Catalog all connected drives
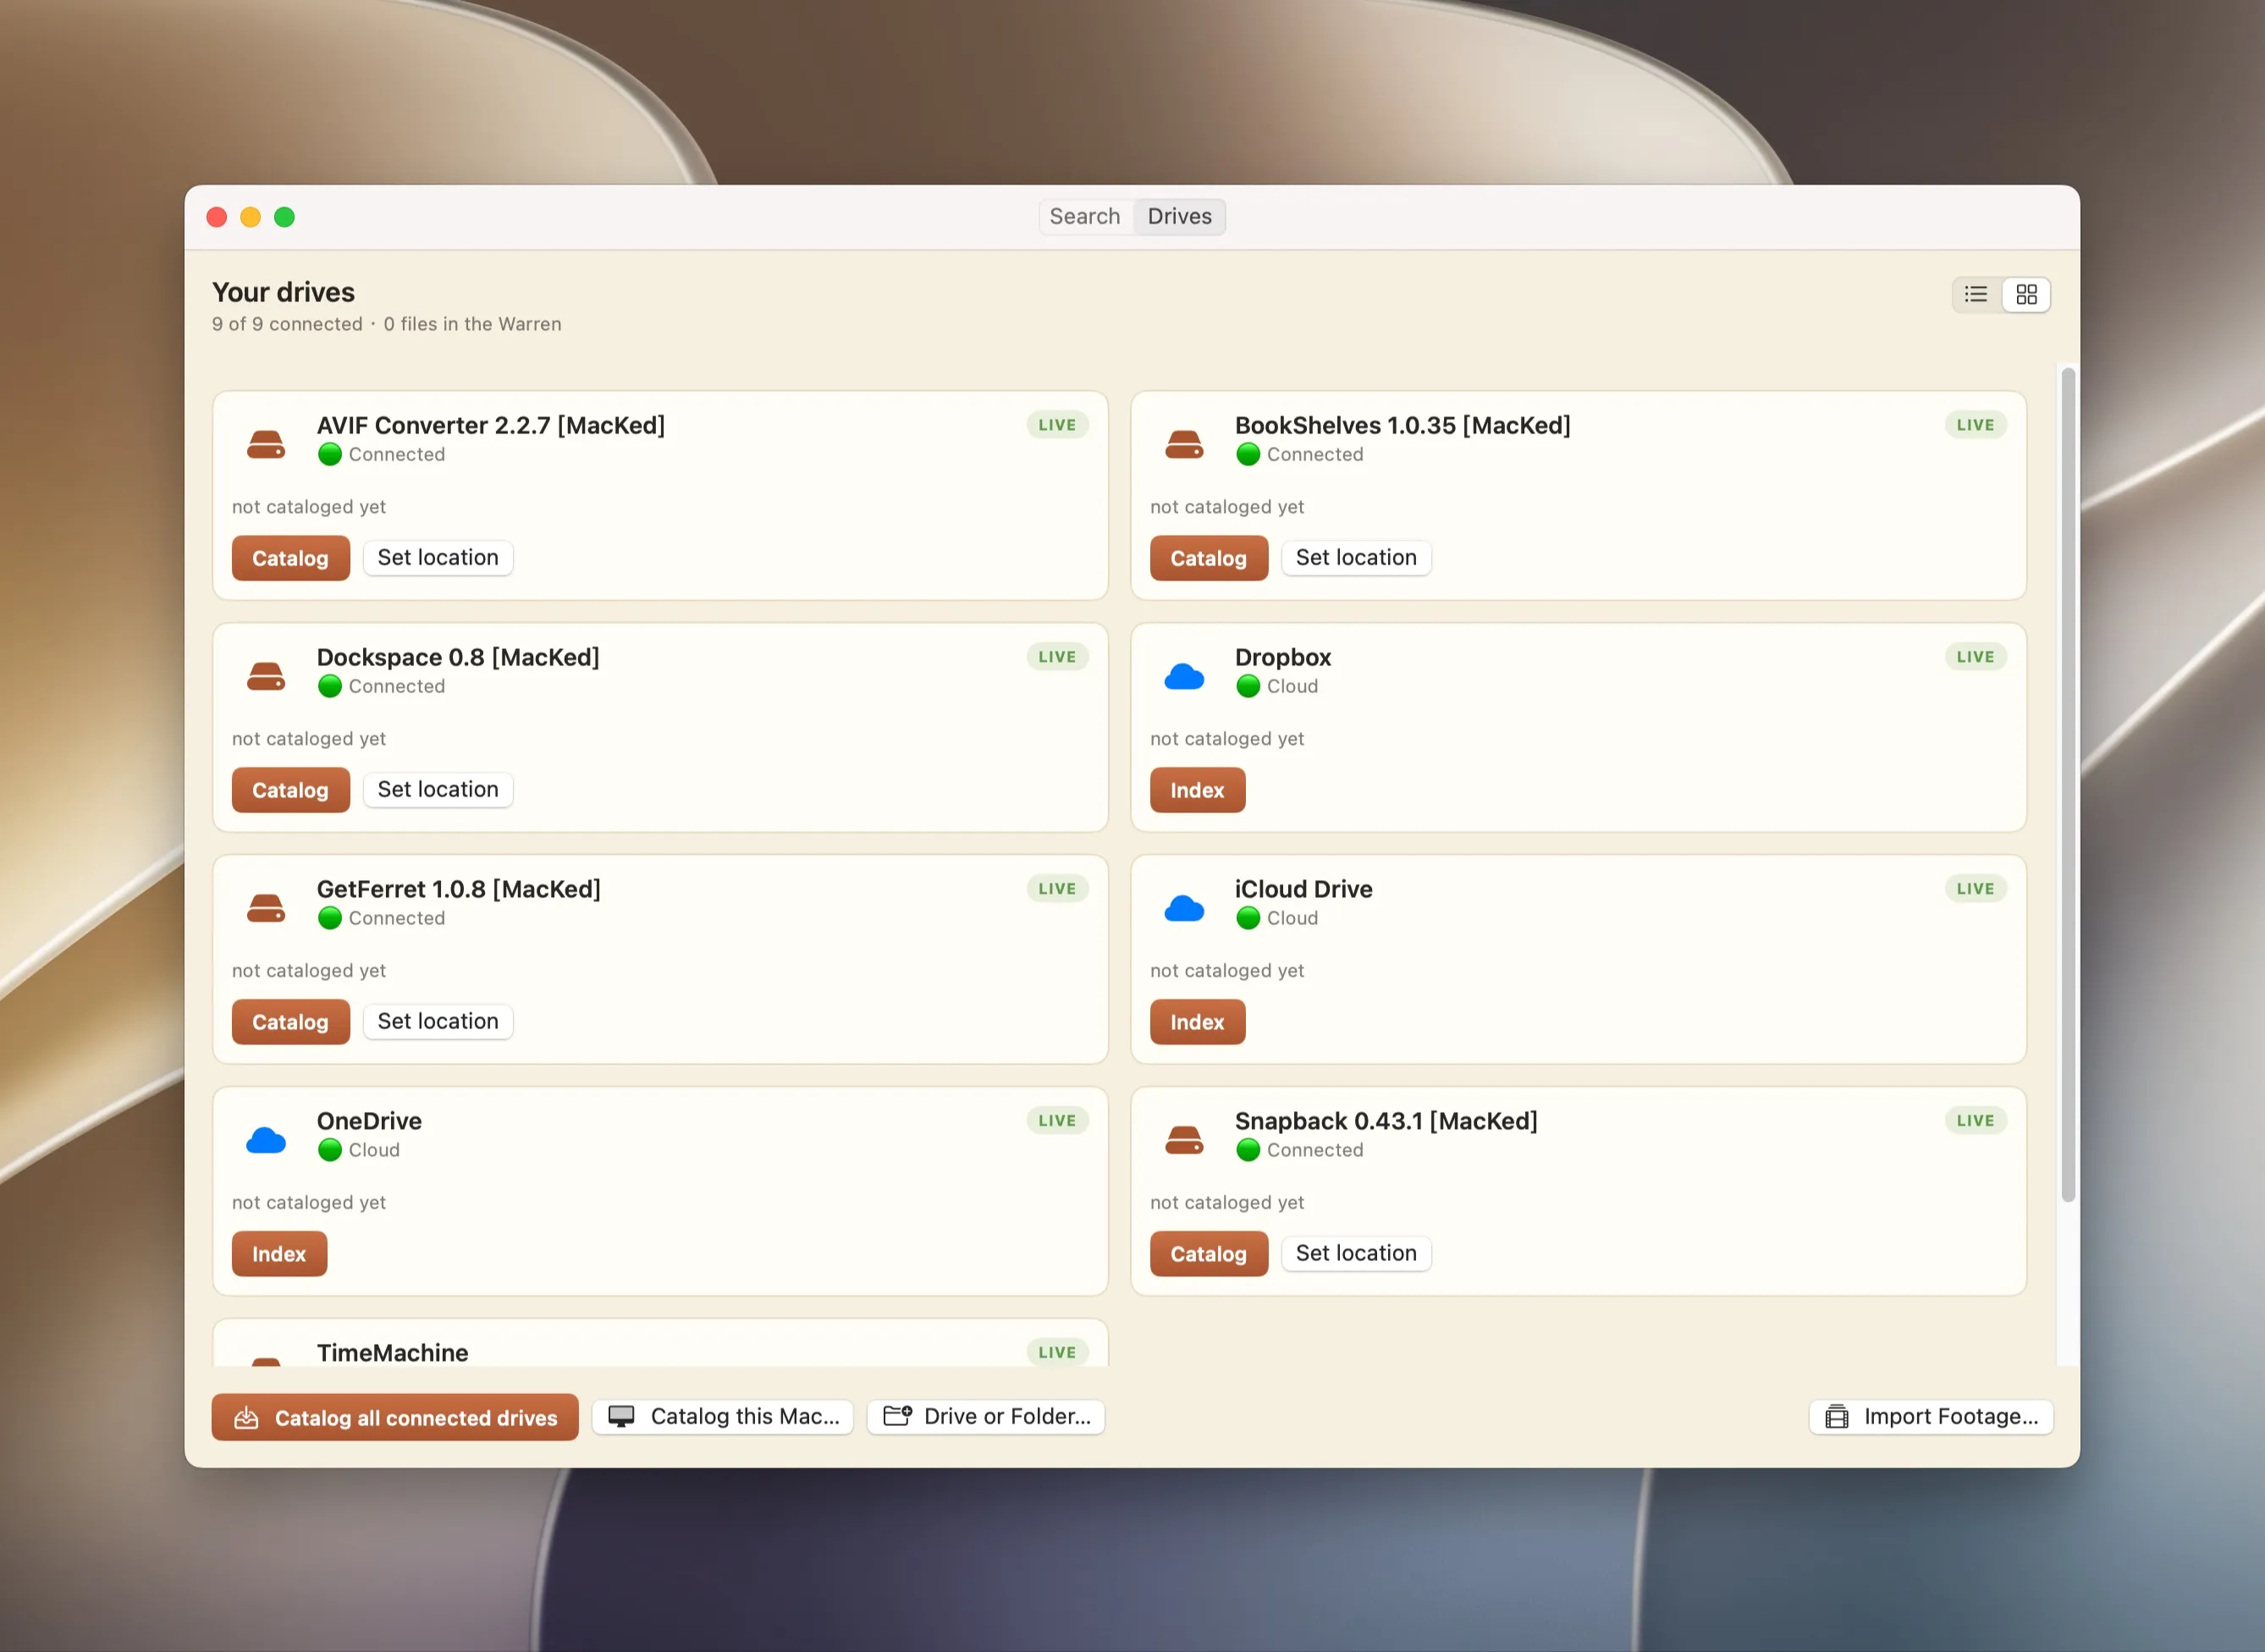The height and width of the screenshot is (1652, 2265). [x=395, y=1417]
